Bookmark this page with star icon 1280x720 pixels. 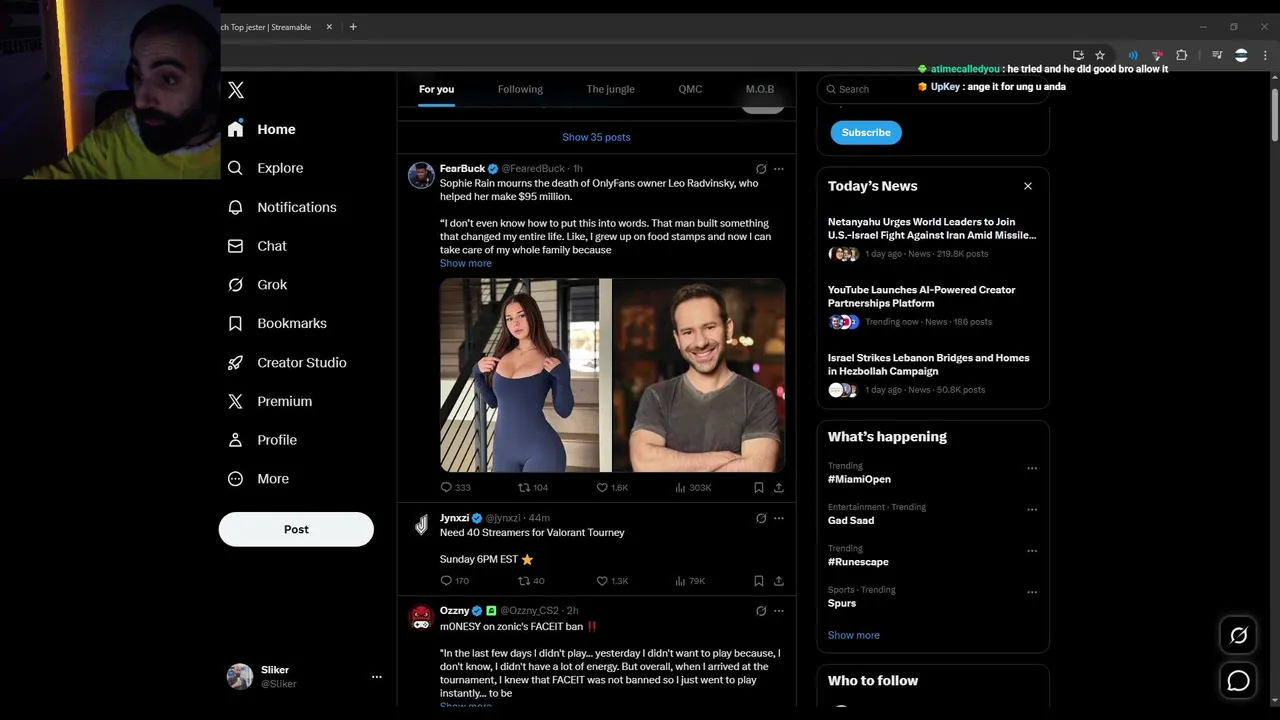1100,55
